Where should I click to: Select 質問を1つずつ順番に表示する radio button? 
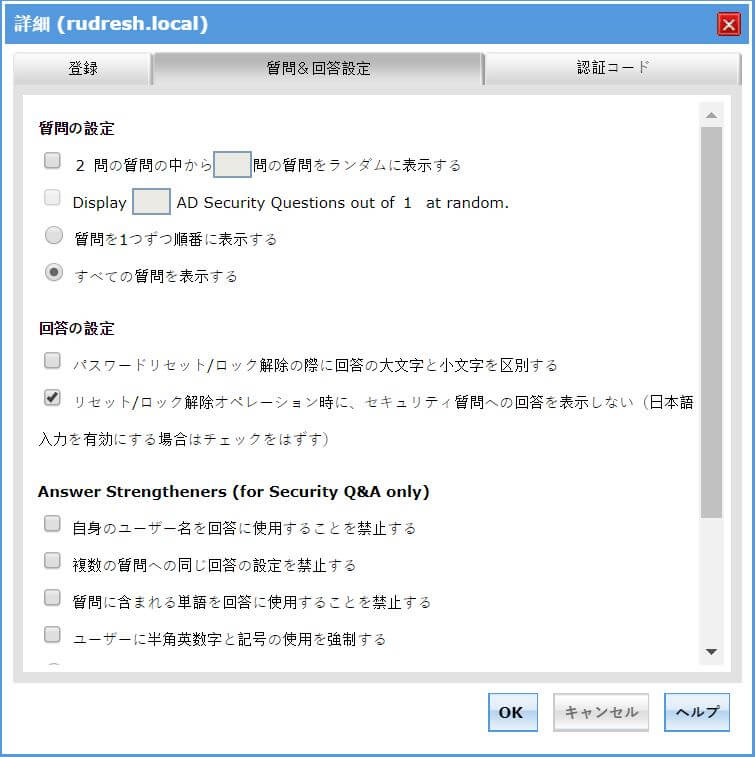tap(54, 236)
